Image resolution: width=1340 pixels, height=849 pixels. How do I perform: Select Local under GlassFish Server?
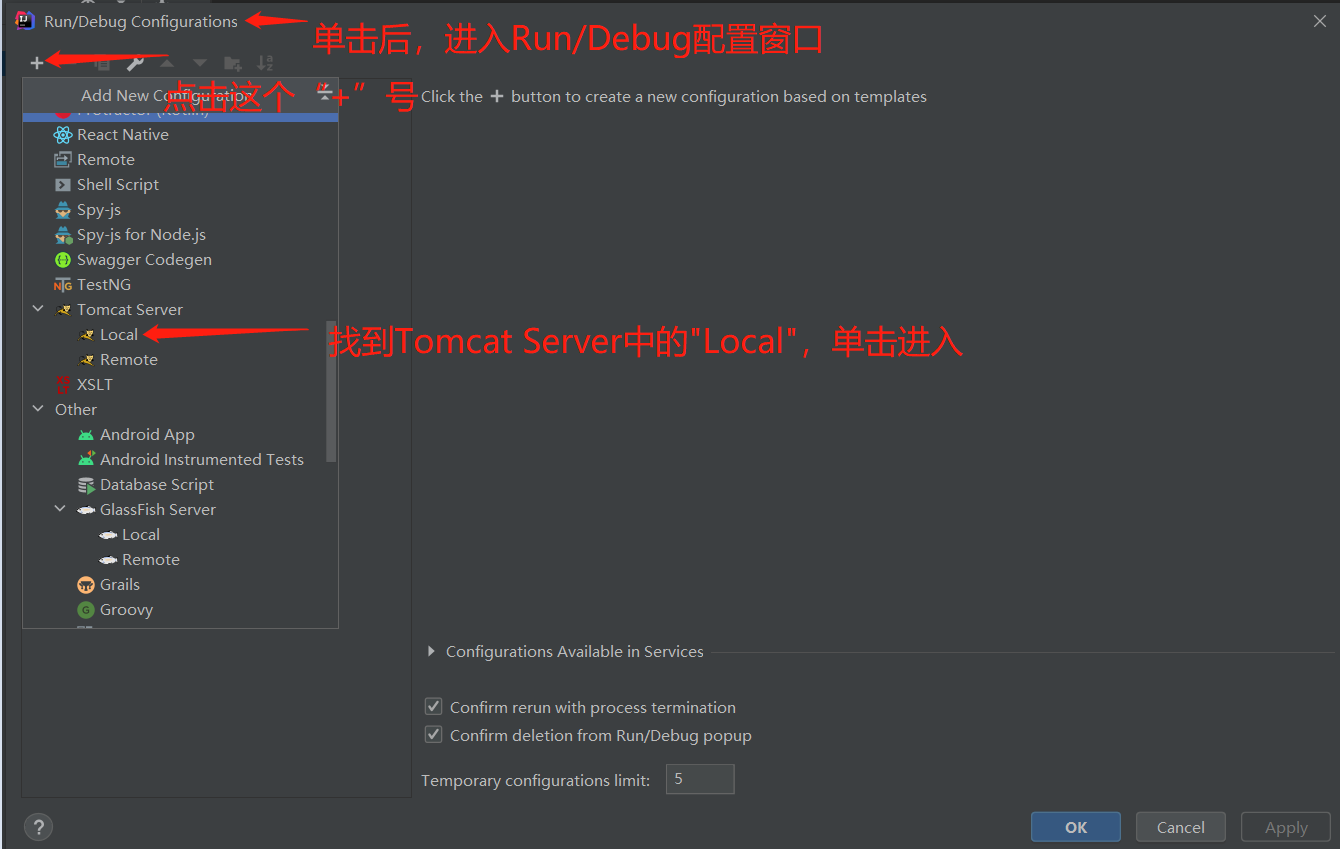click(141, 535)
